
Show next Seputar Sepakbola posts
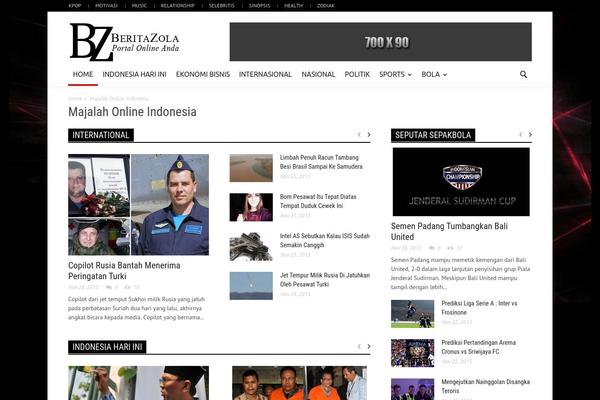tap(528, 134)
